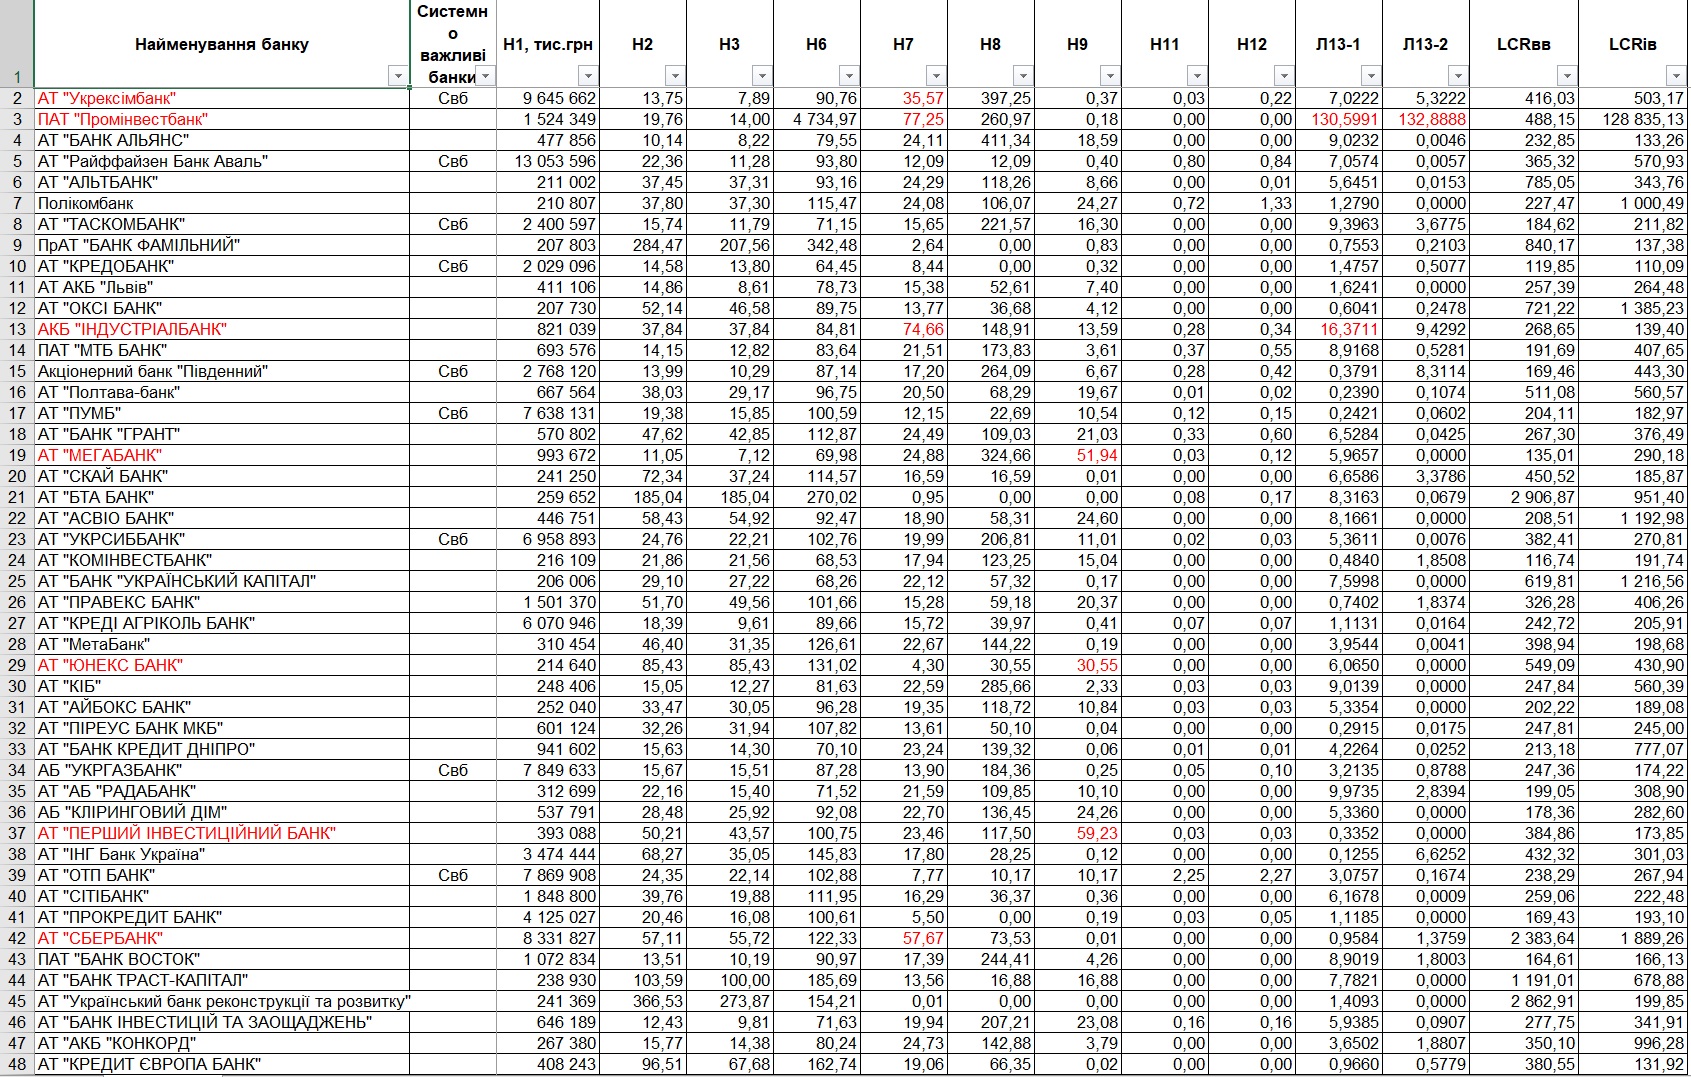
Task: Click cell ПрАТ "БАНК ФАМІЛЬНИЙ"
Action: pos(222,245)
